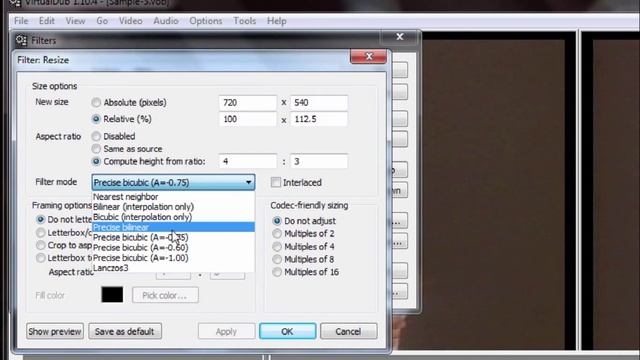Image resolution: width=640 pixels, height=360 pixels.
Task: Toggle the Interlaced checkbox
Action: point(276,182)
